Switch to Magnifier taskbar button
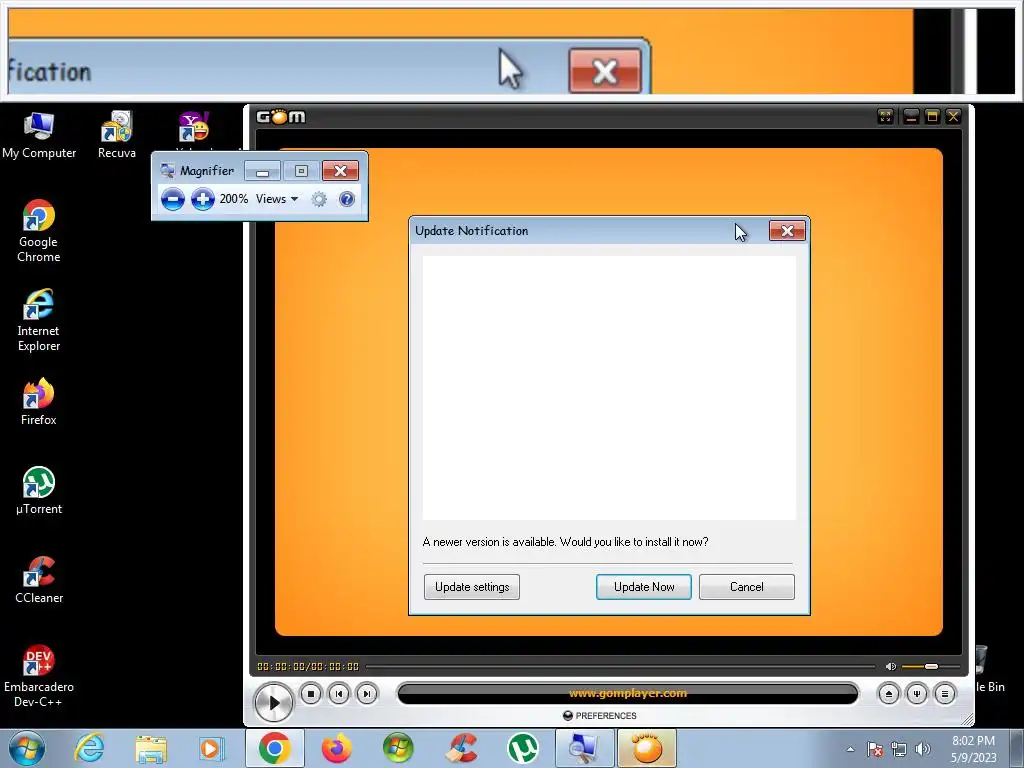This screenshot has height=768, width=1024. [x=584, y=748]
